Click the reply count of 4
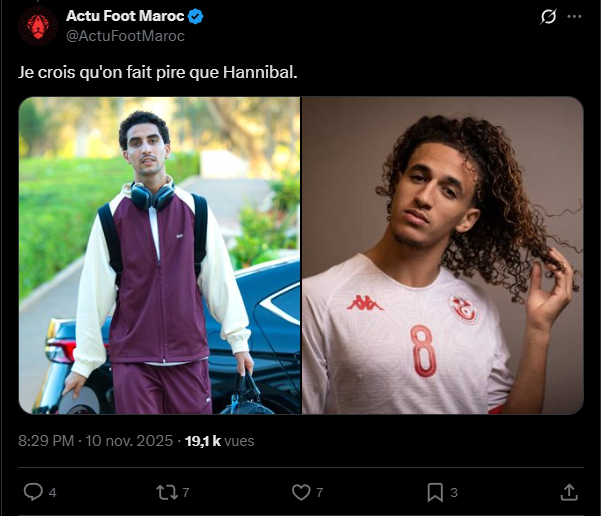Viewport: 601px width, 516px height. coord(52,492)
